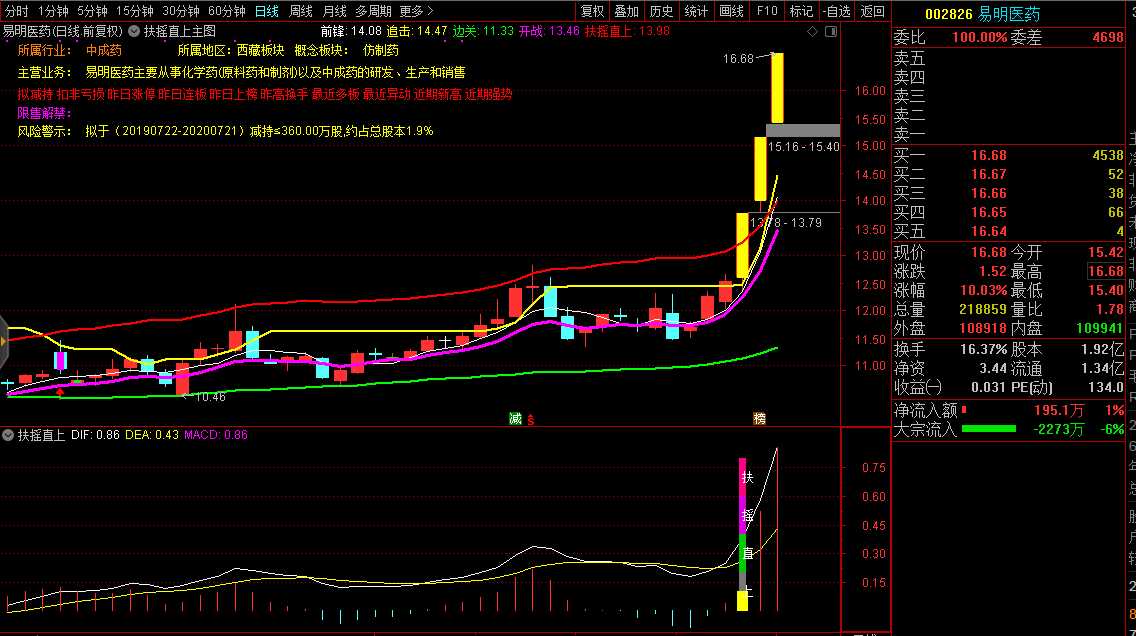Open sub-chart 扶摇直上 indicator dropdown

coord(8,435)
